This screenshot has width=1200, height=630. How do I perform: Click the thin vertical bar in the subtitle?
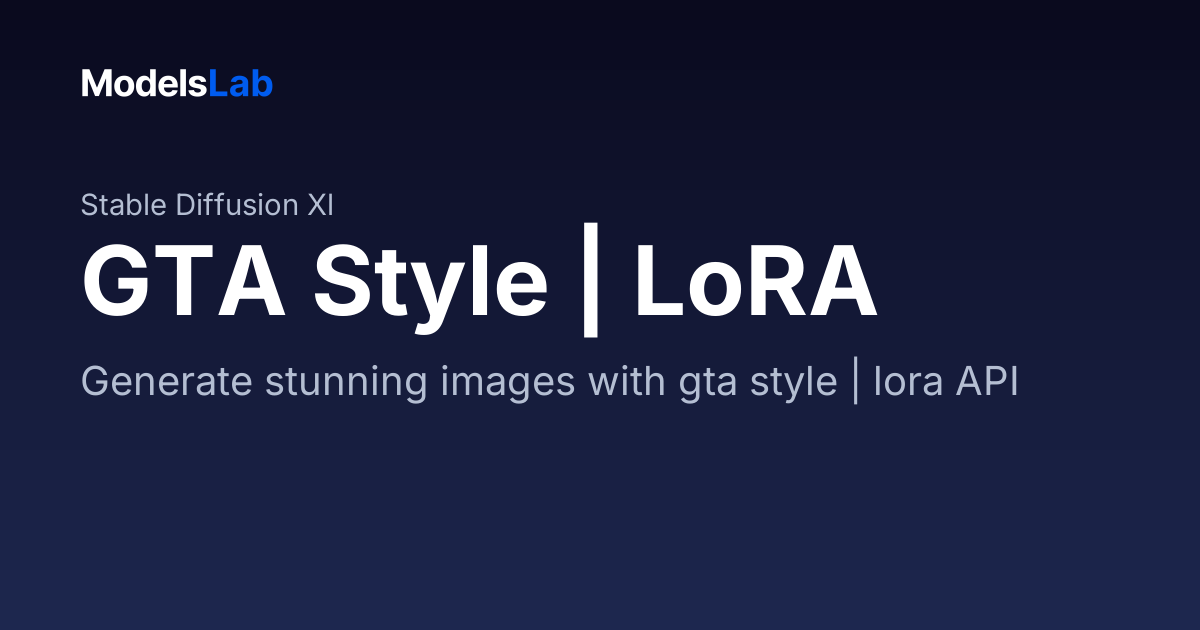tap(856, 384)
